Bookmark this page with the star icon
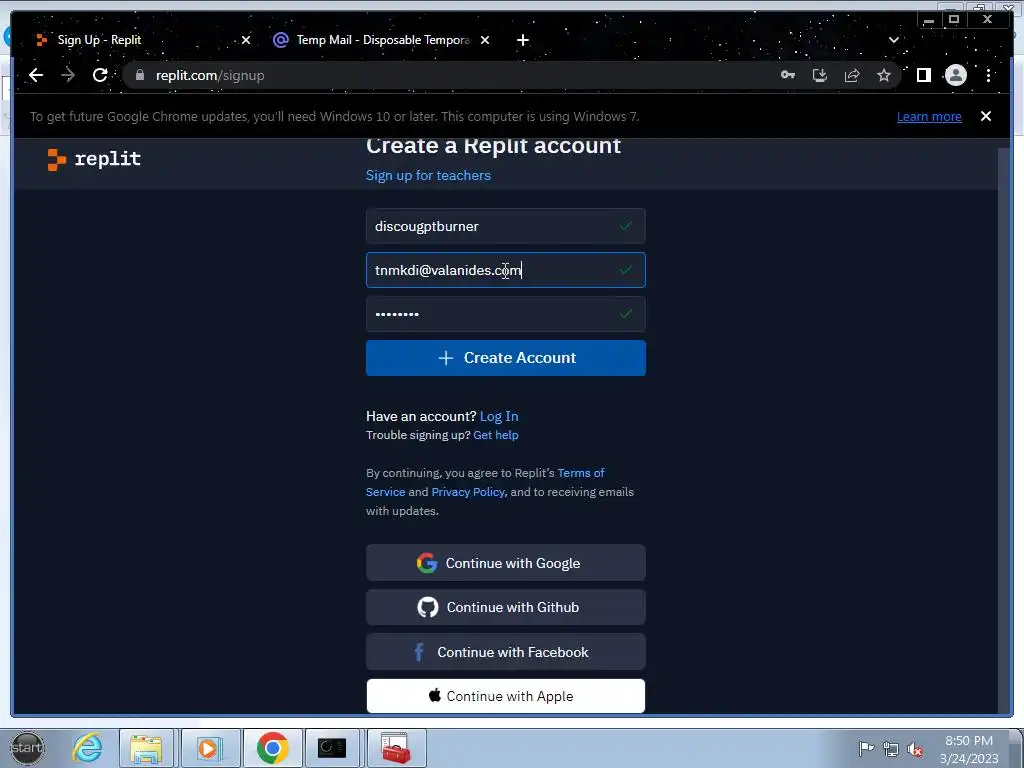The height and width of the screenshot is (768, 1024). click(x=884, y=75)
